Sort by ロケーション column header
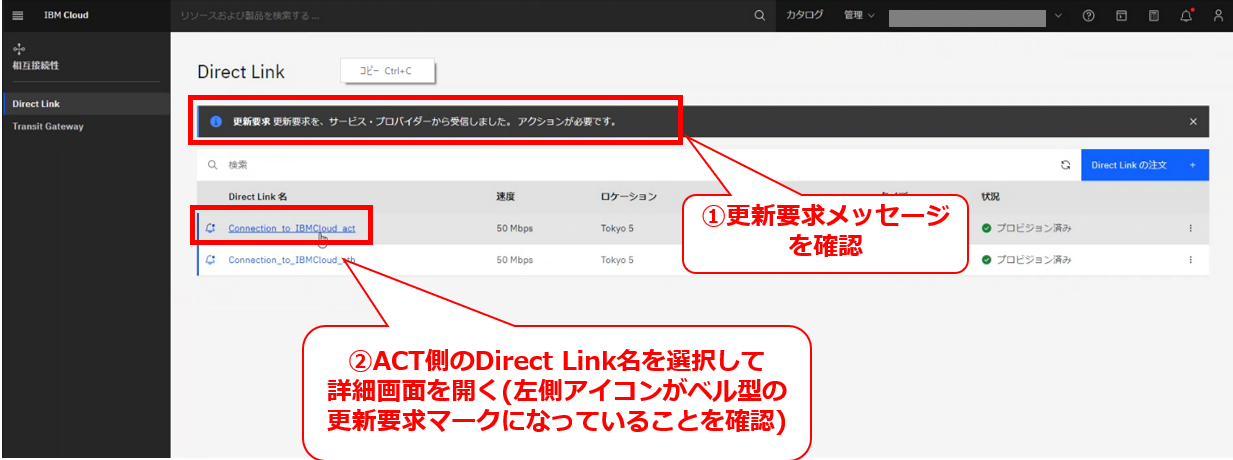Viewport: 1233px width, 460px height. click(x=629, y=197)
